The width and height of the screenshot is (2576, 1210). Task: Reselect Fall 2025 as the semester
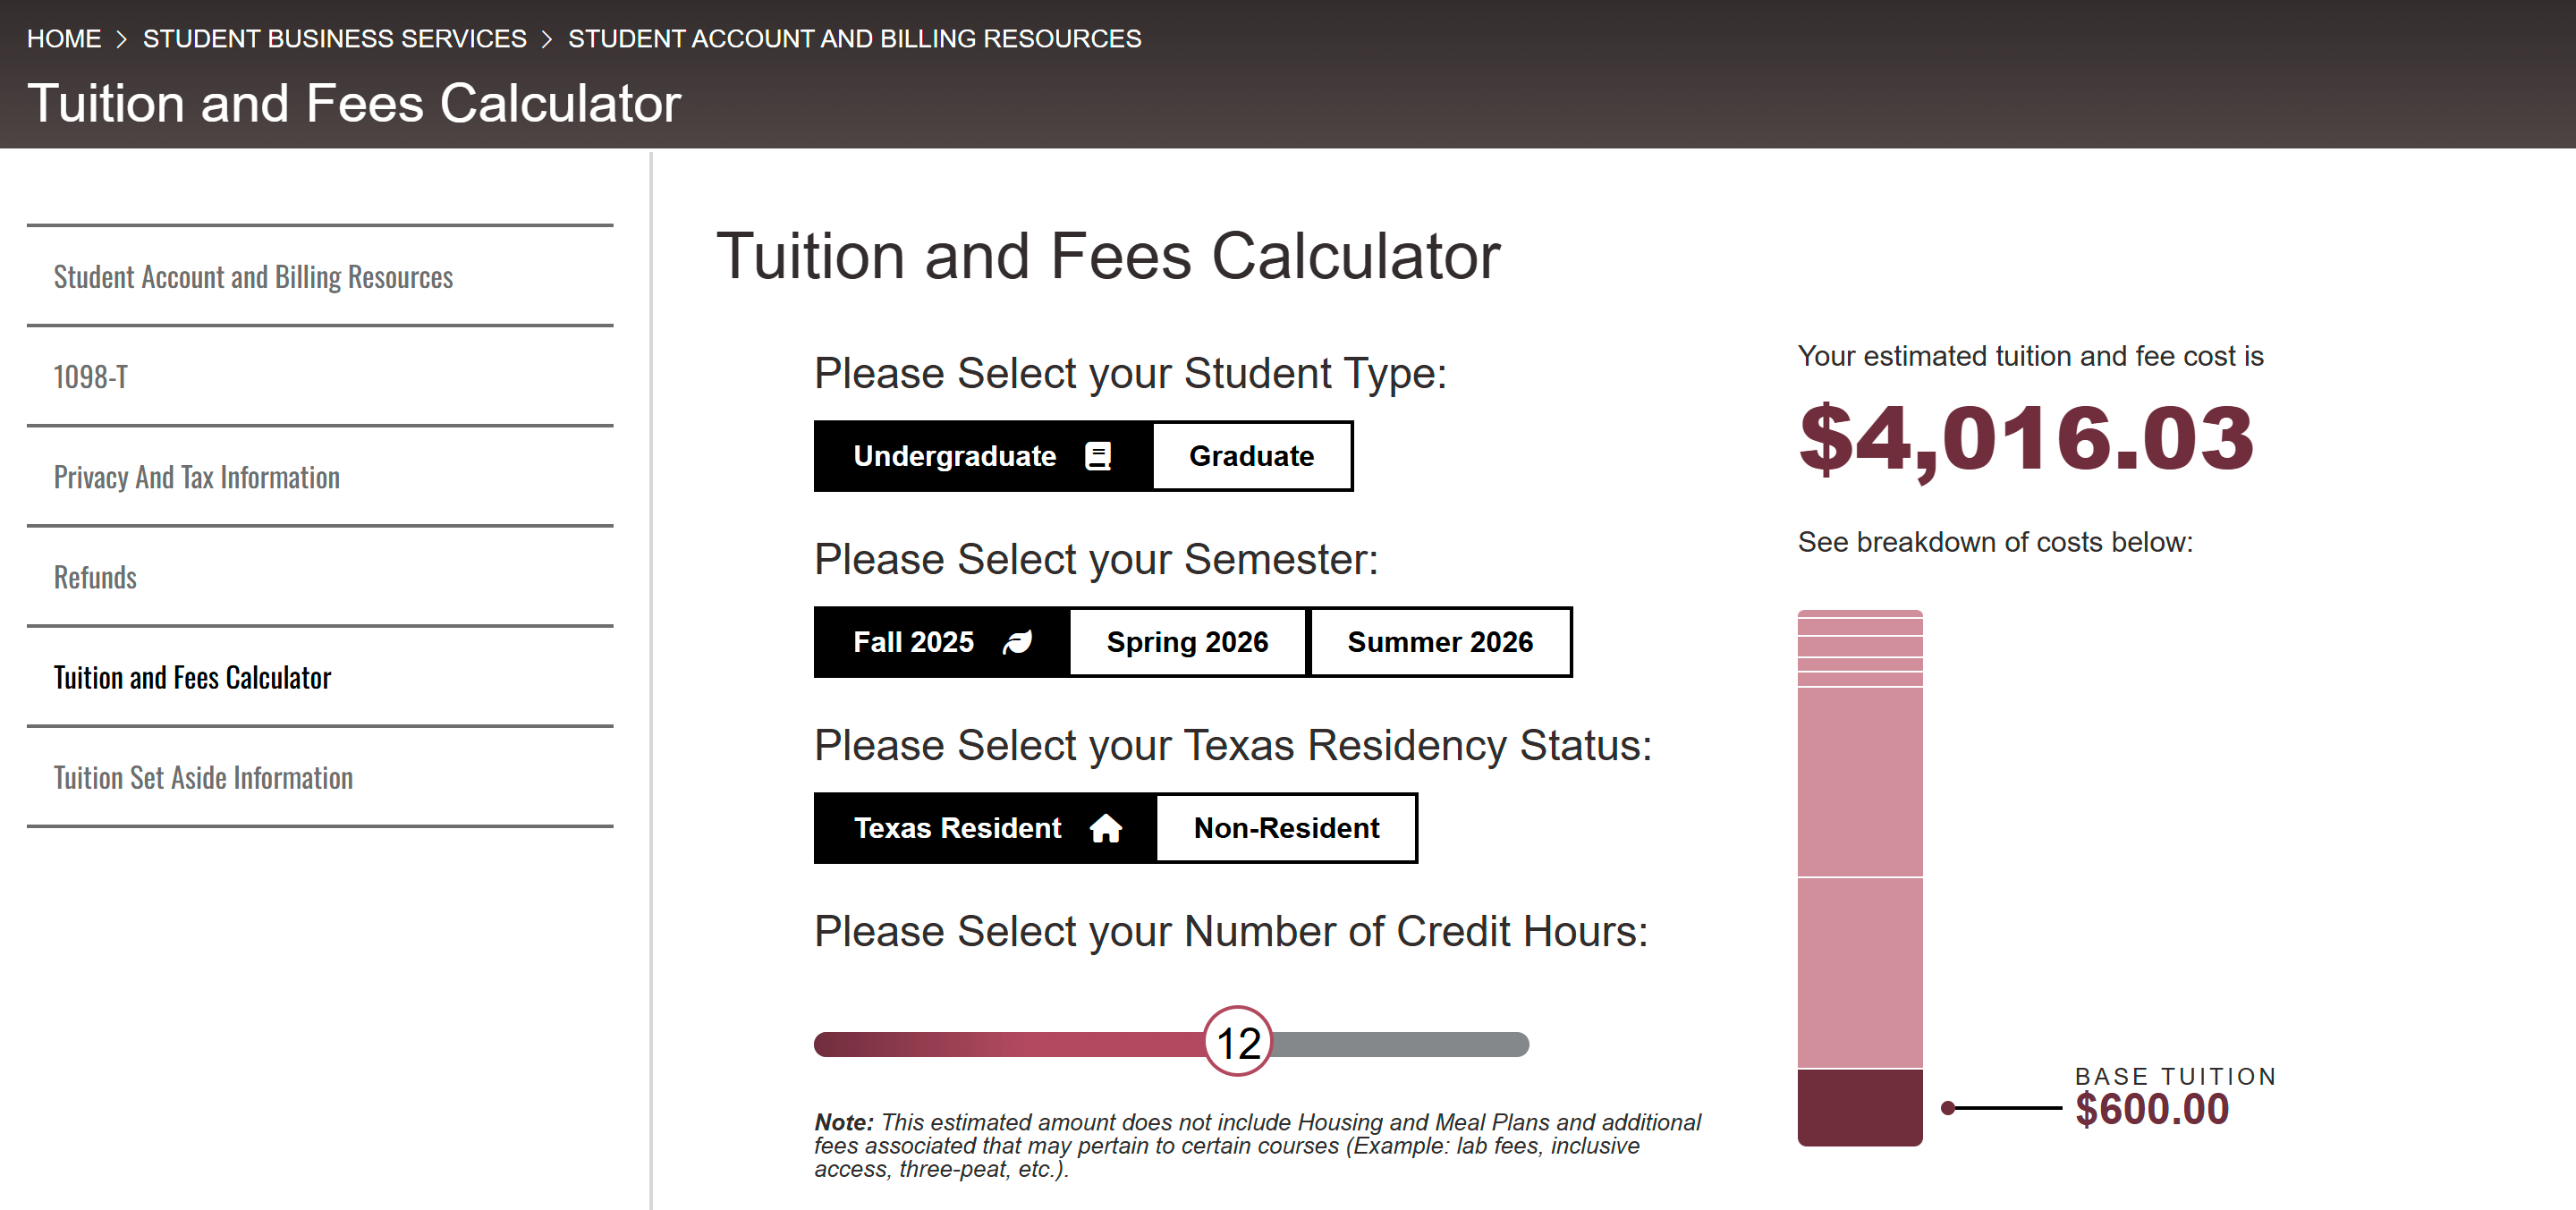(x=913, y=641)
